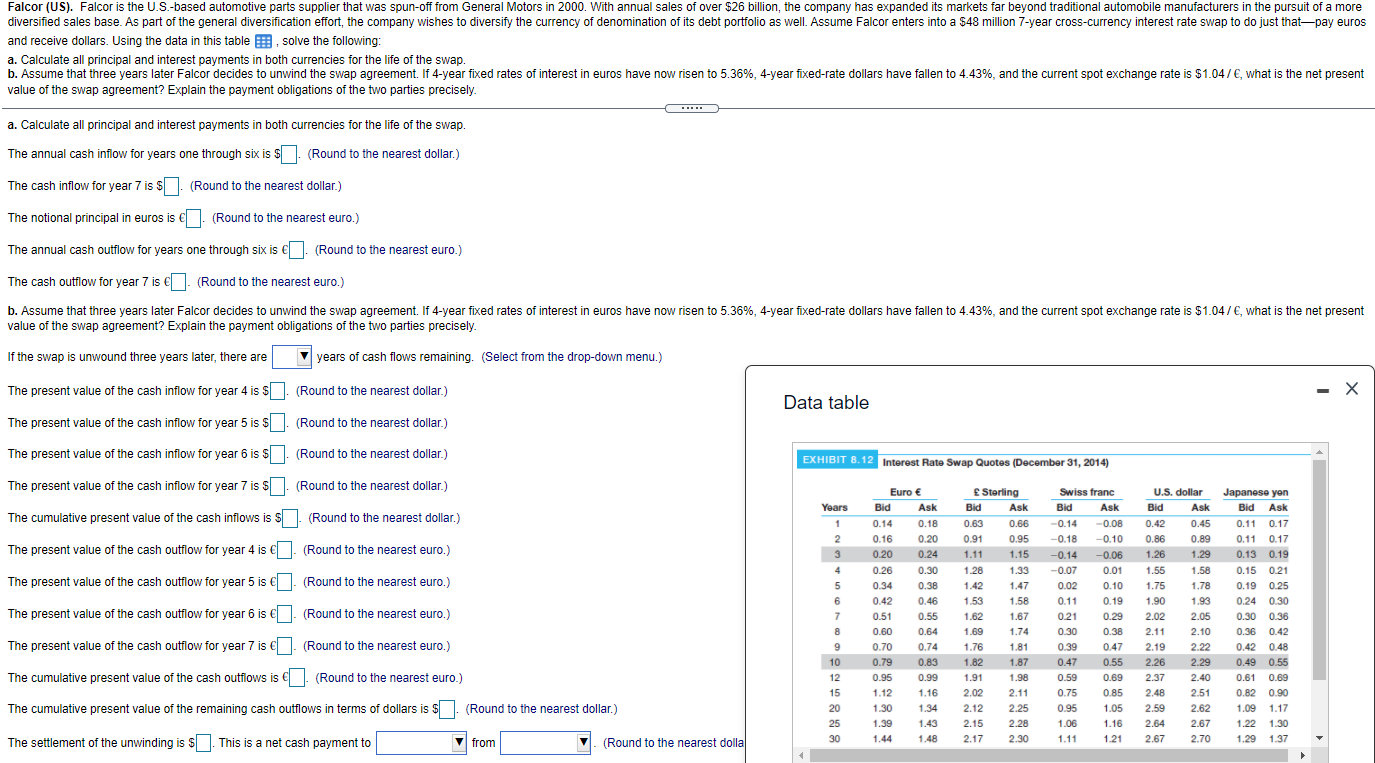Click the U.S. dollar 7-year bid 2.02

1155,617
